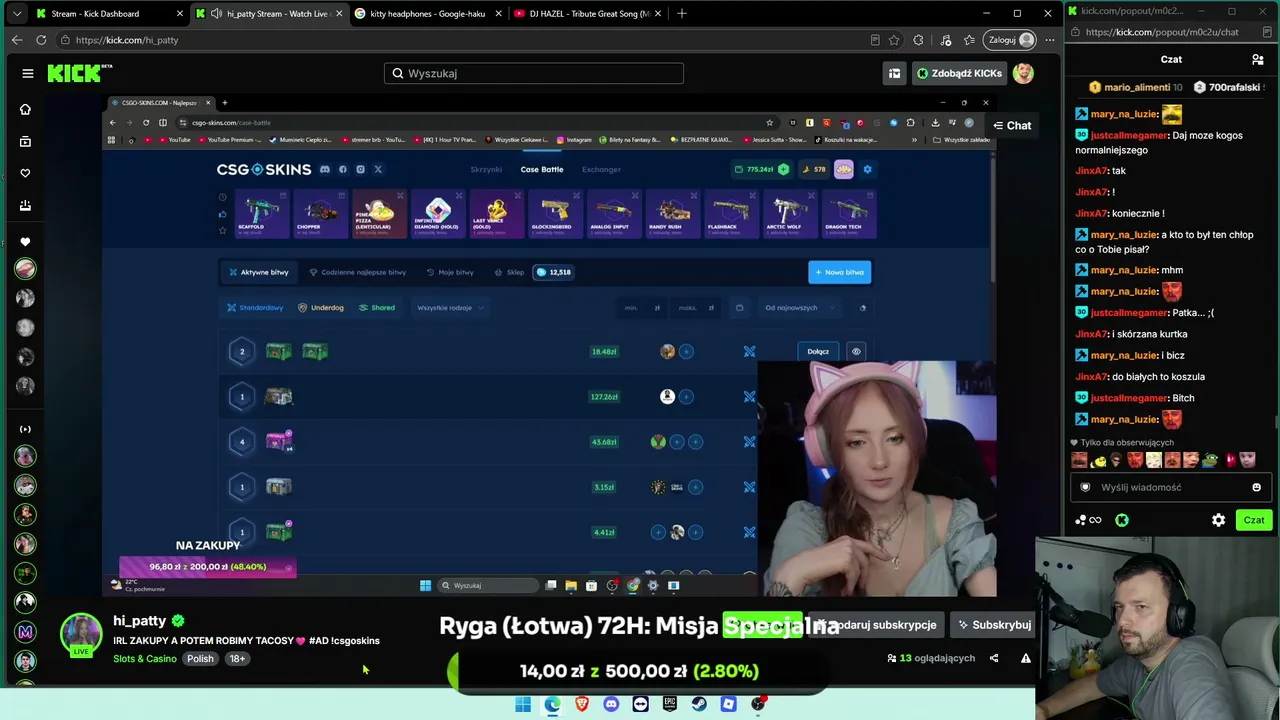Bookmark the page with the star icon

[x=893, y=40]
